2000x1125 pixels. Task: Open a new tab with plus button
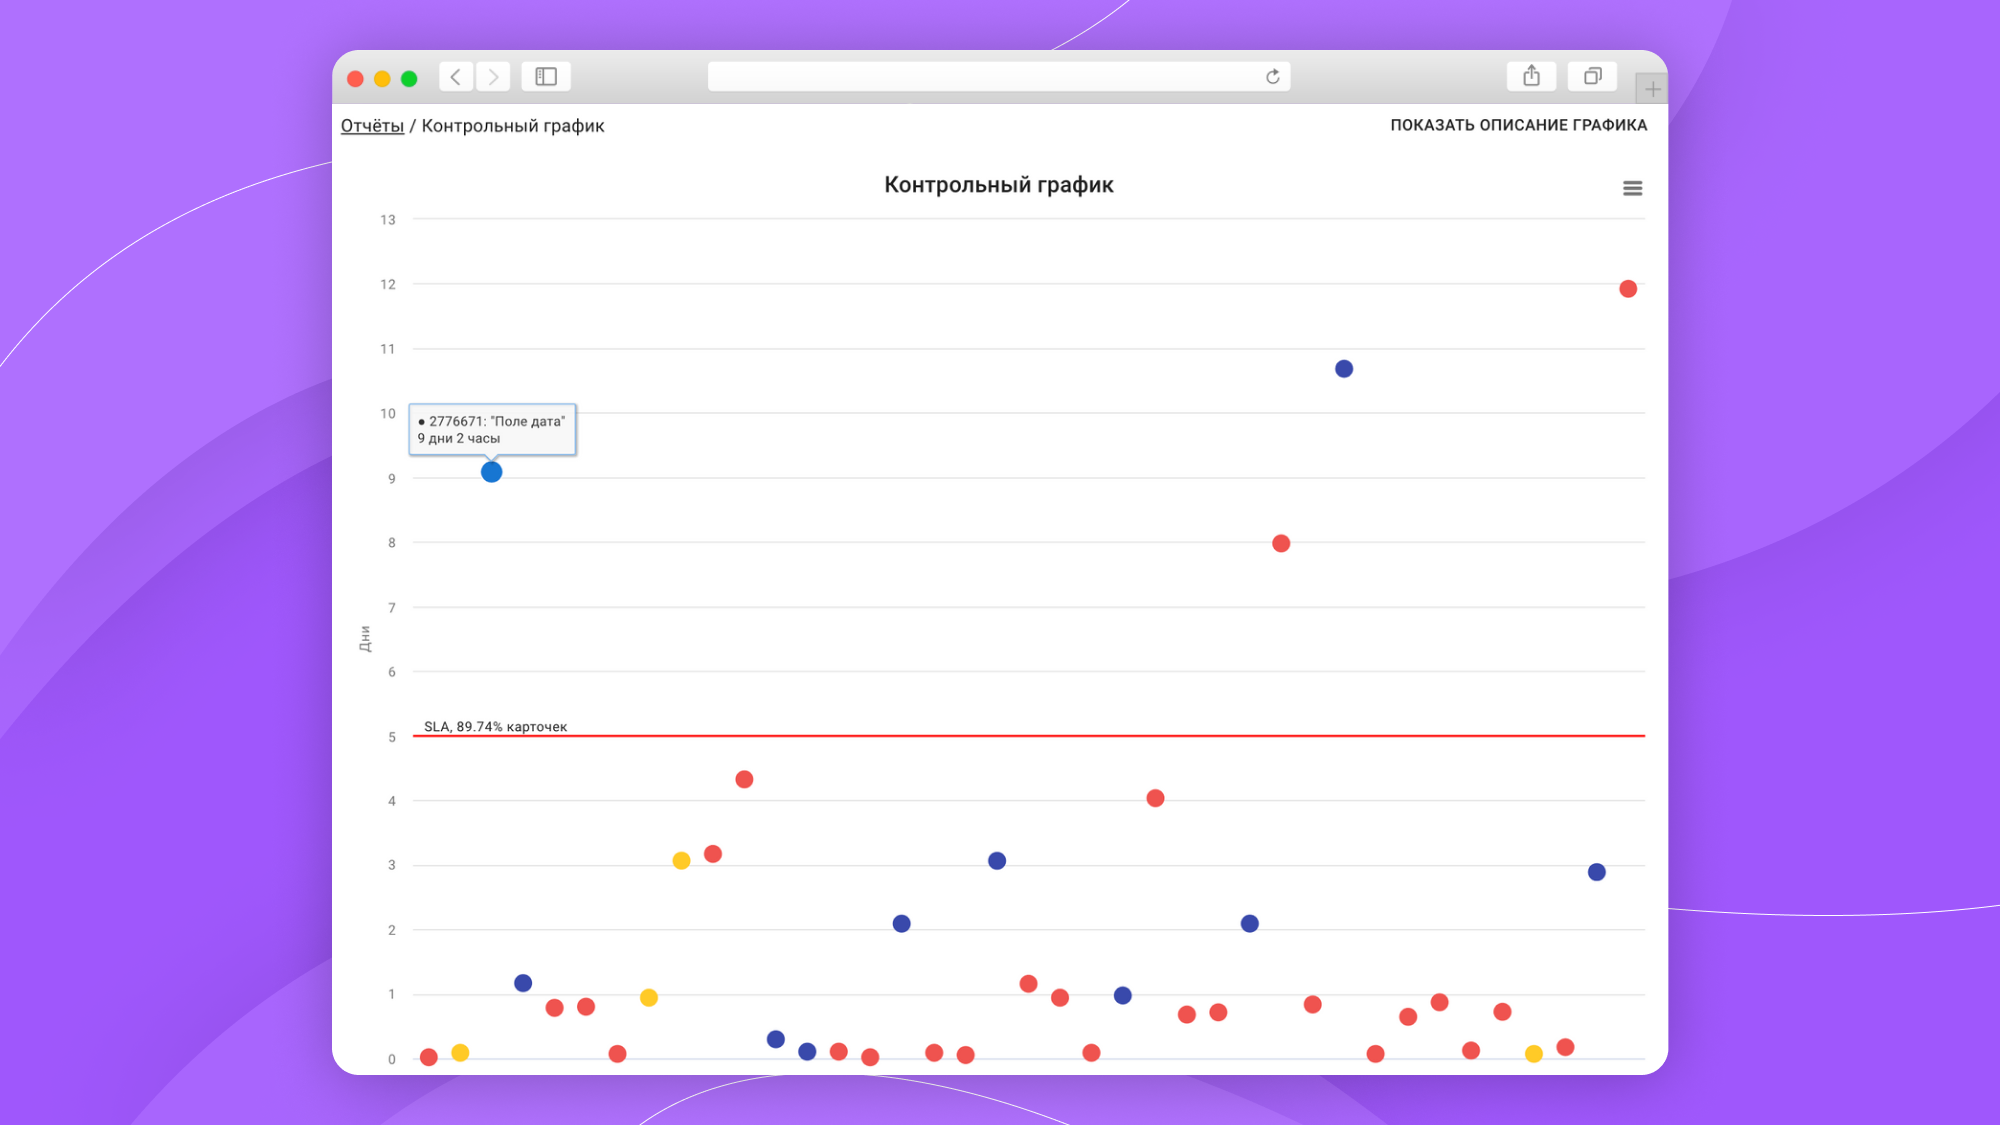pyautogui.click(x=1652, y=90)
